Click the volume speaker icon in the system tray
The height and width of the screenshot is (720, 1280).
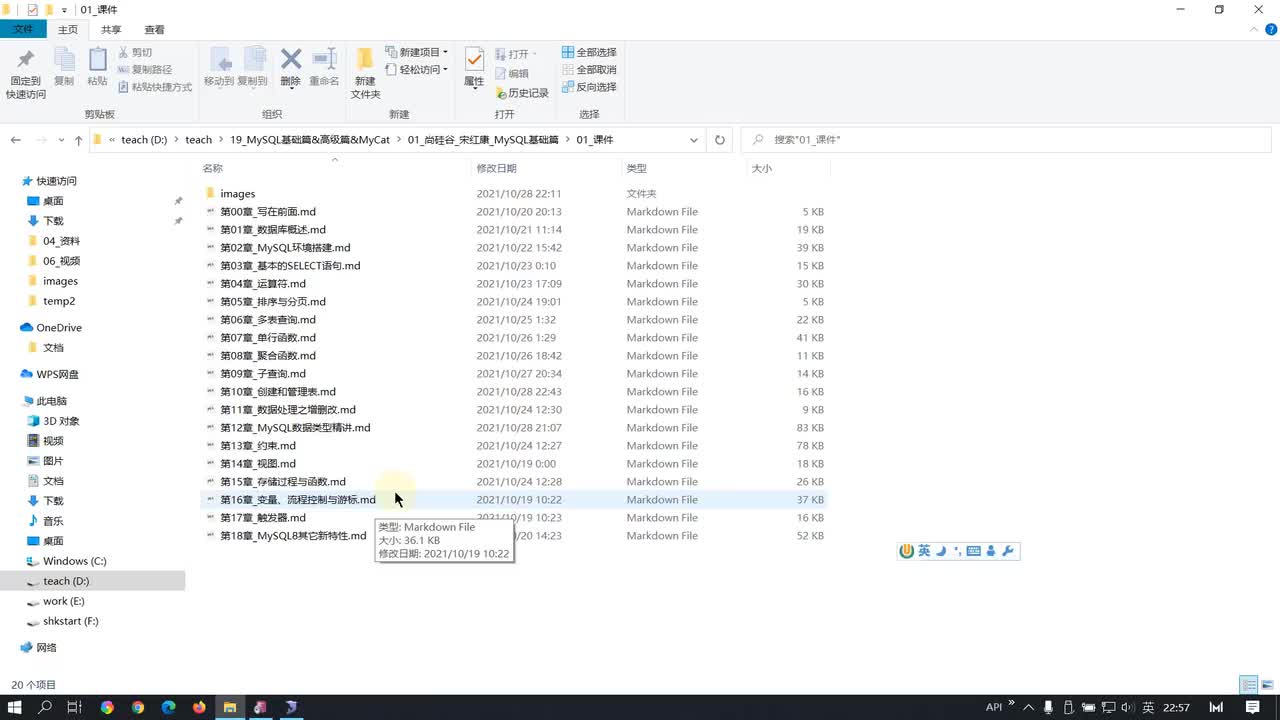pos(1128,707)
